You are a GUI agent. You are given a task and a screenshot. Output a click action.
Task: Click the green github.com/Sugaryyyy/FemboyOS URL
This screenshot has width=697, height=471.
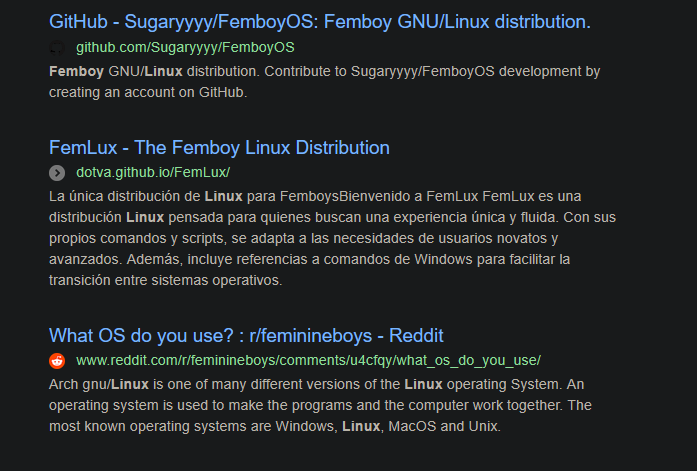tap(185, 47)
